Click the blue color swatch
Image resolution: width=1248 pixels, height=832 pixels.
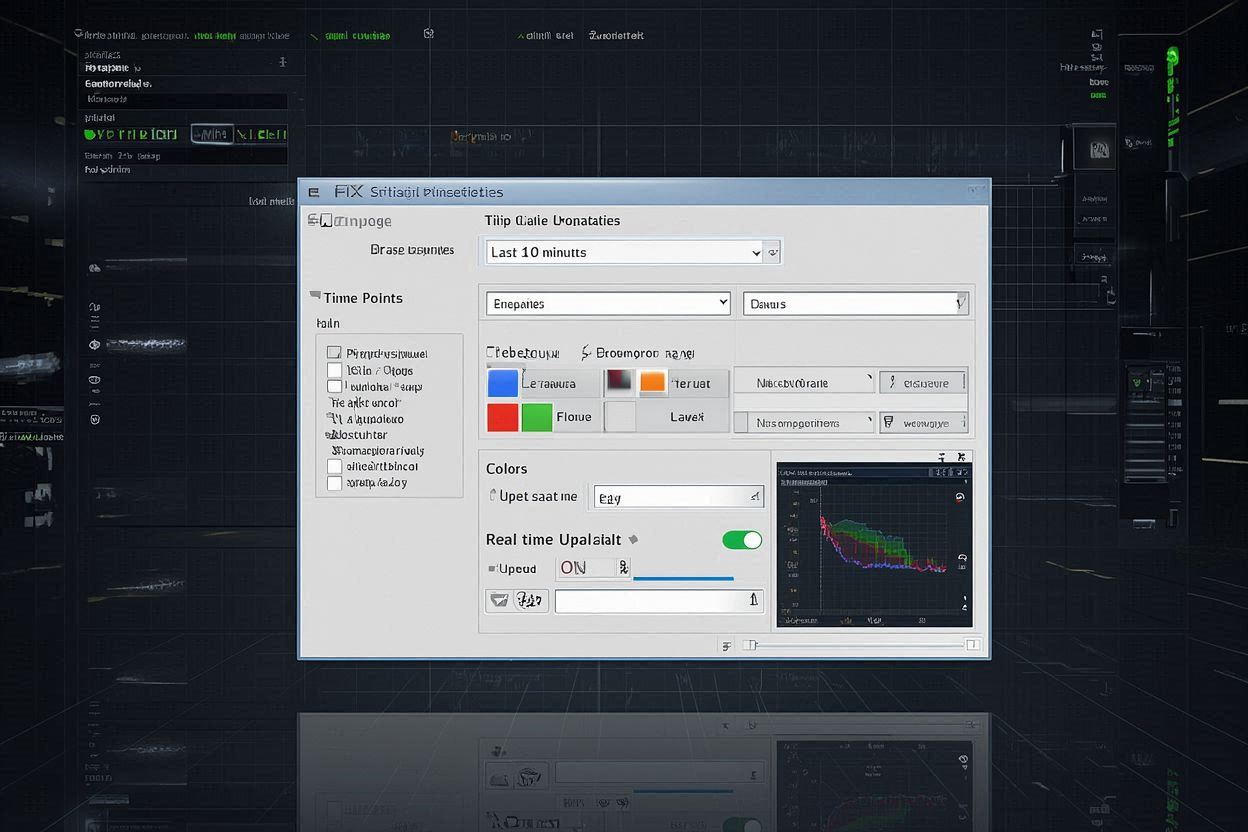(502, 383)
